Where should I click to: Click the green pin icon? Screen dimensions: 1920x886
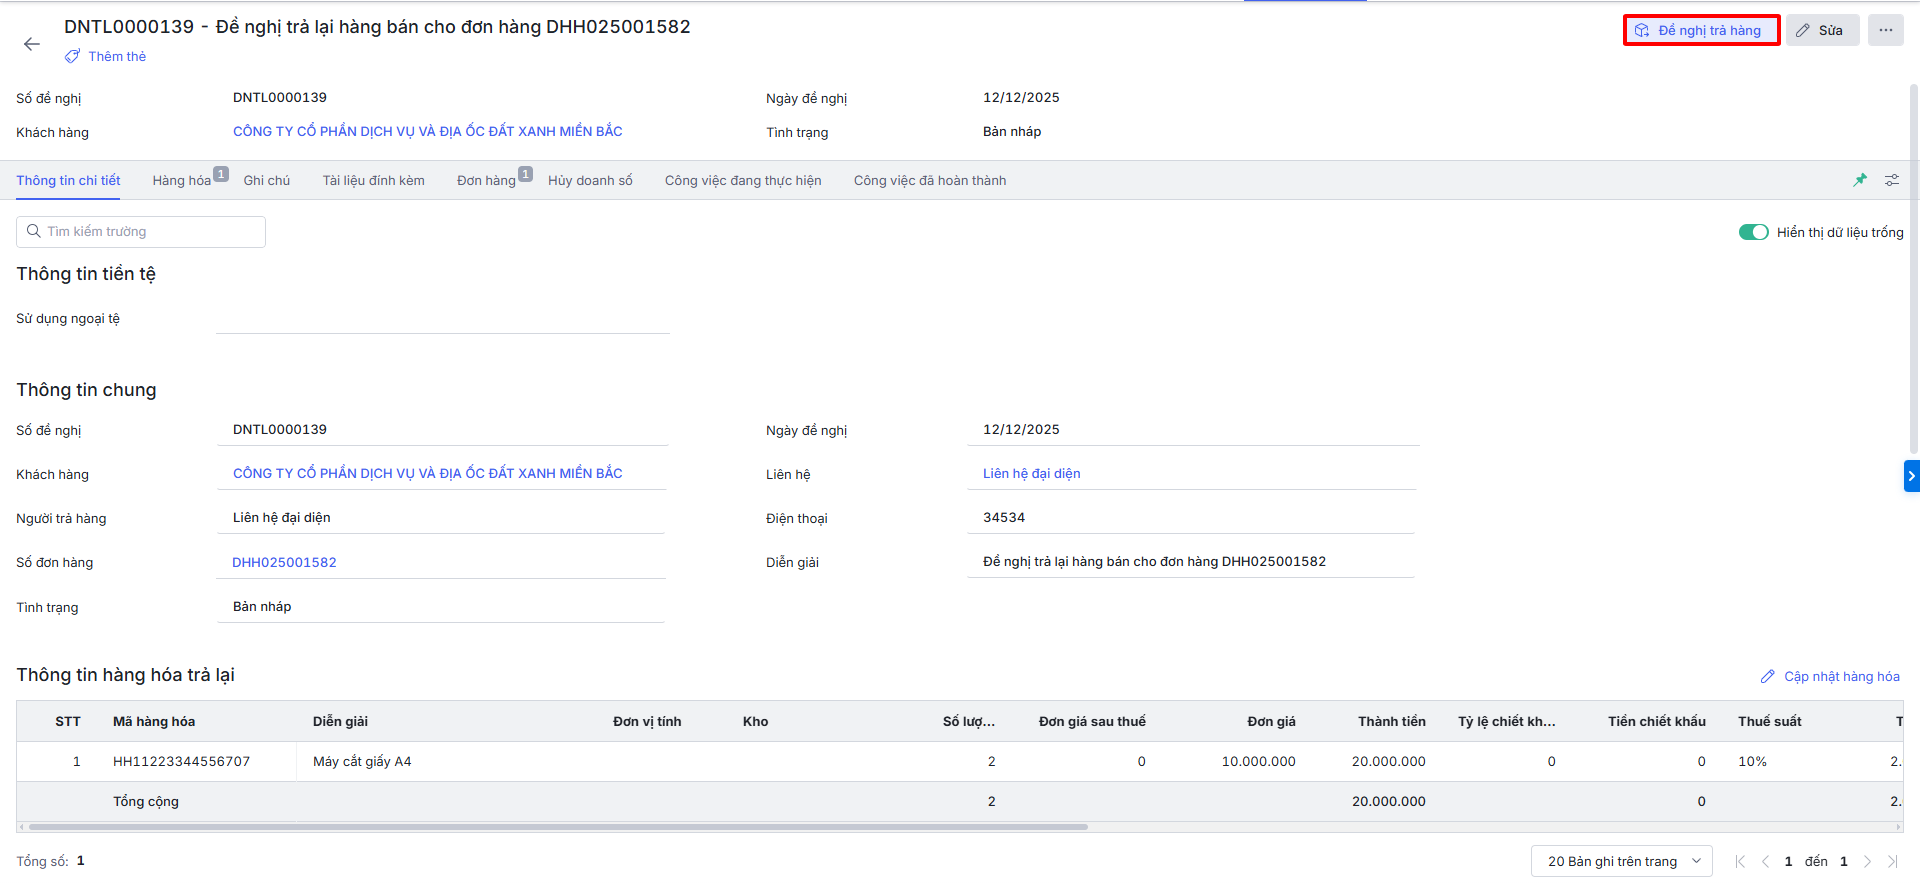(1860, 180)
